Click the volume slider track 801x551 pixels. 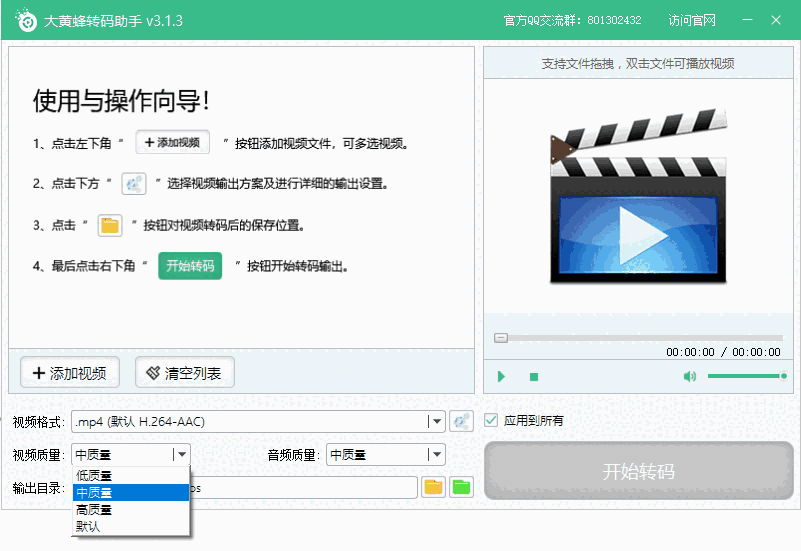click(x=745, y=376)
